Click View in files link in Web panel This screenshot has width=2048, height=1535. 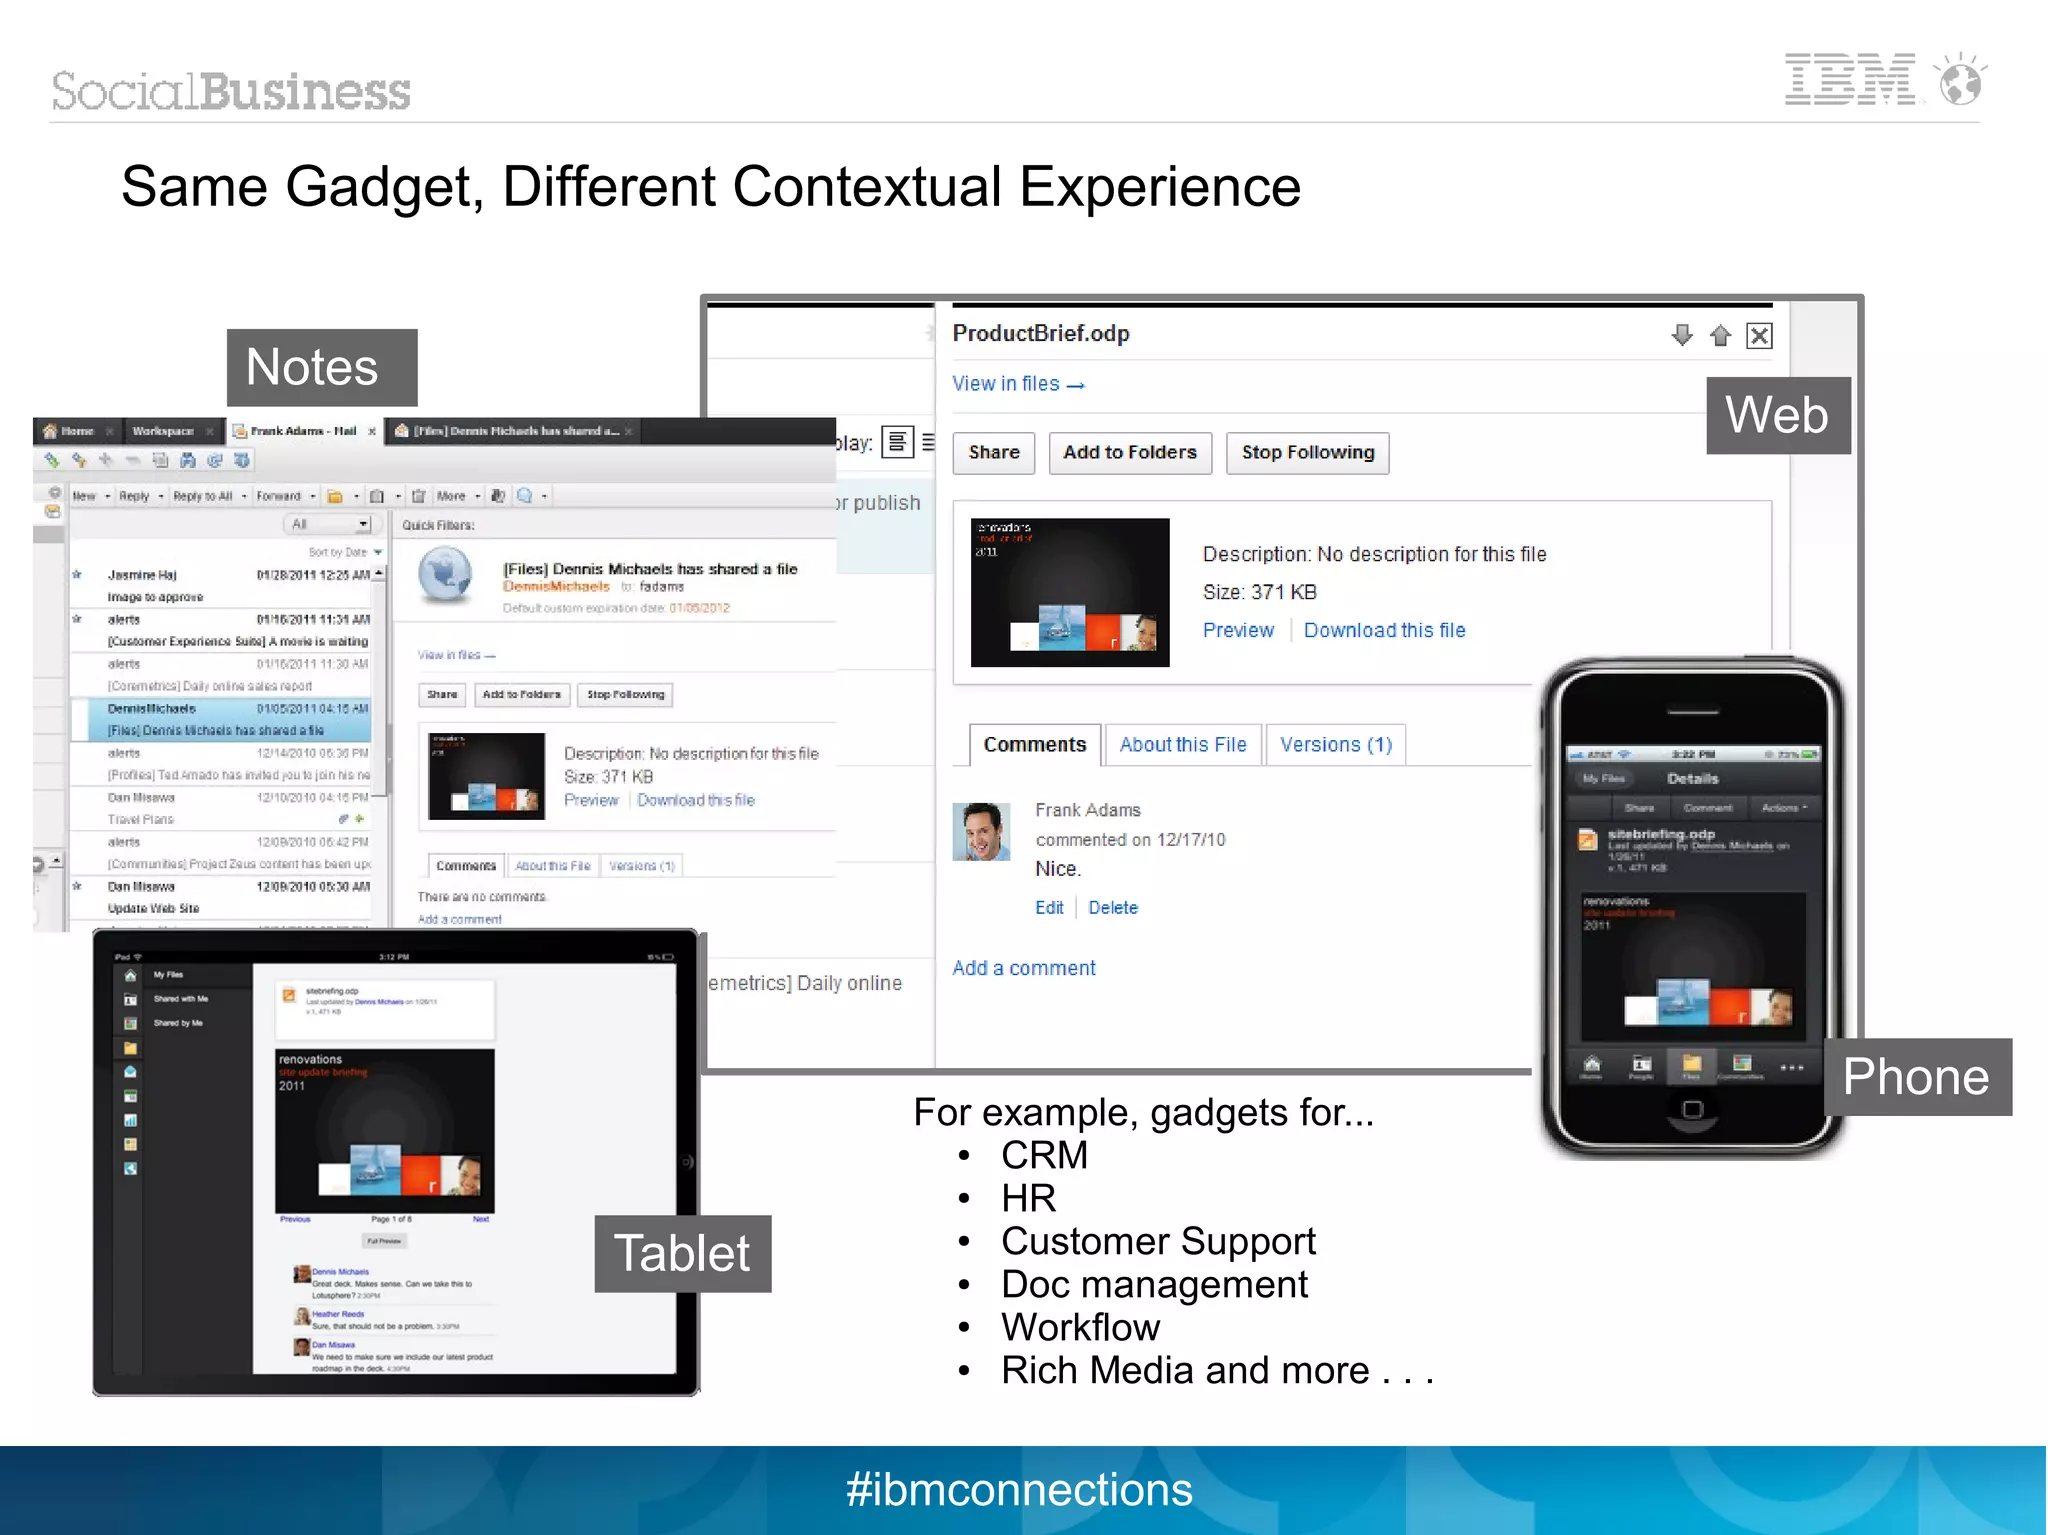pyautogui.click(x=1018, y=384)
